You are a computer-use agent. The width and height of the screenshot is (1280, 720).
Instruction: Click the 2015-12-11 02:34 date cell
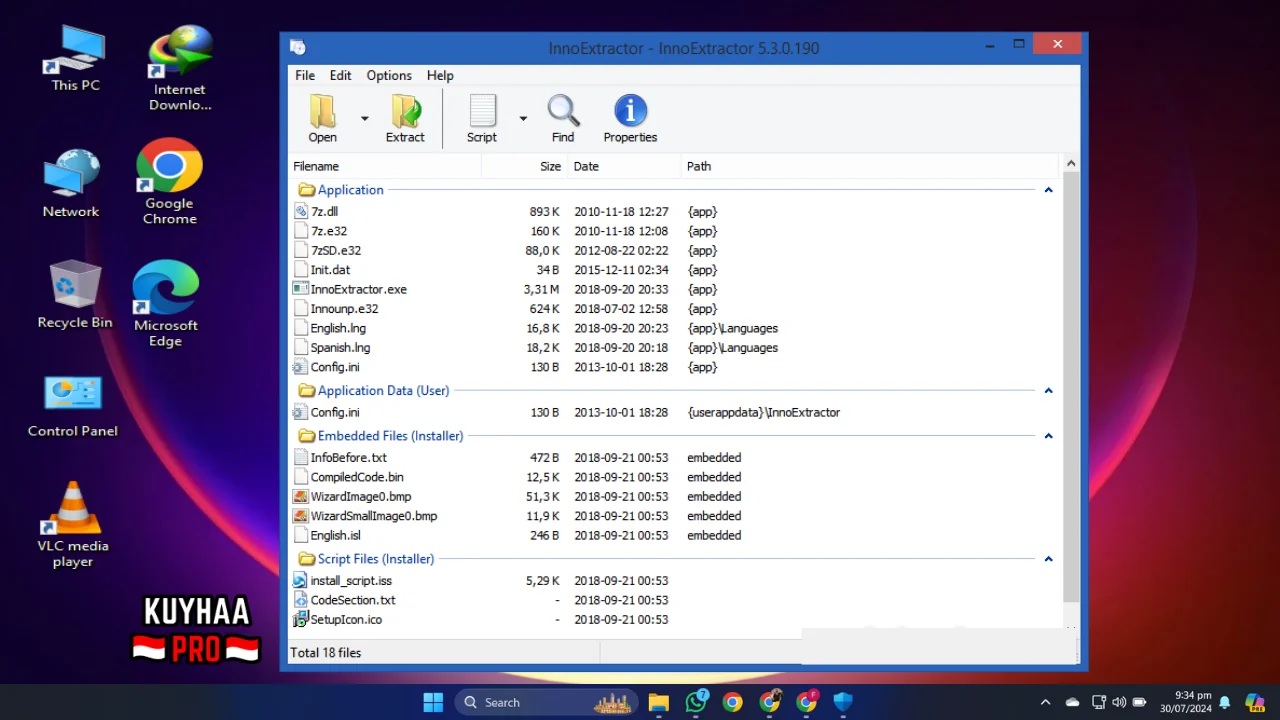click(x=621, y=270)
